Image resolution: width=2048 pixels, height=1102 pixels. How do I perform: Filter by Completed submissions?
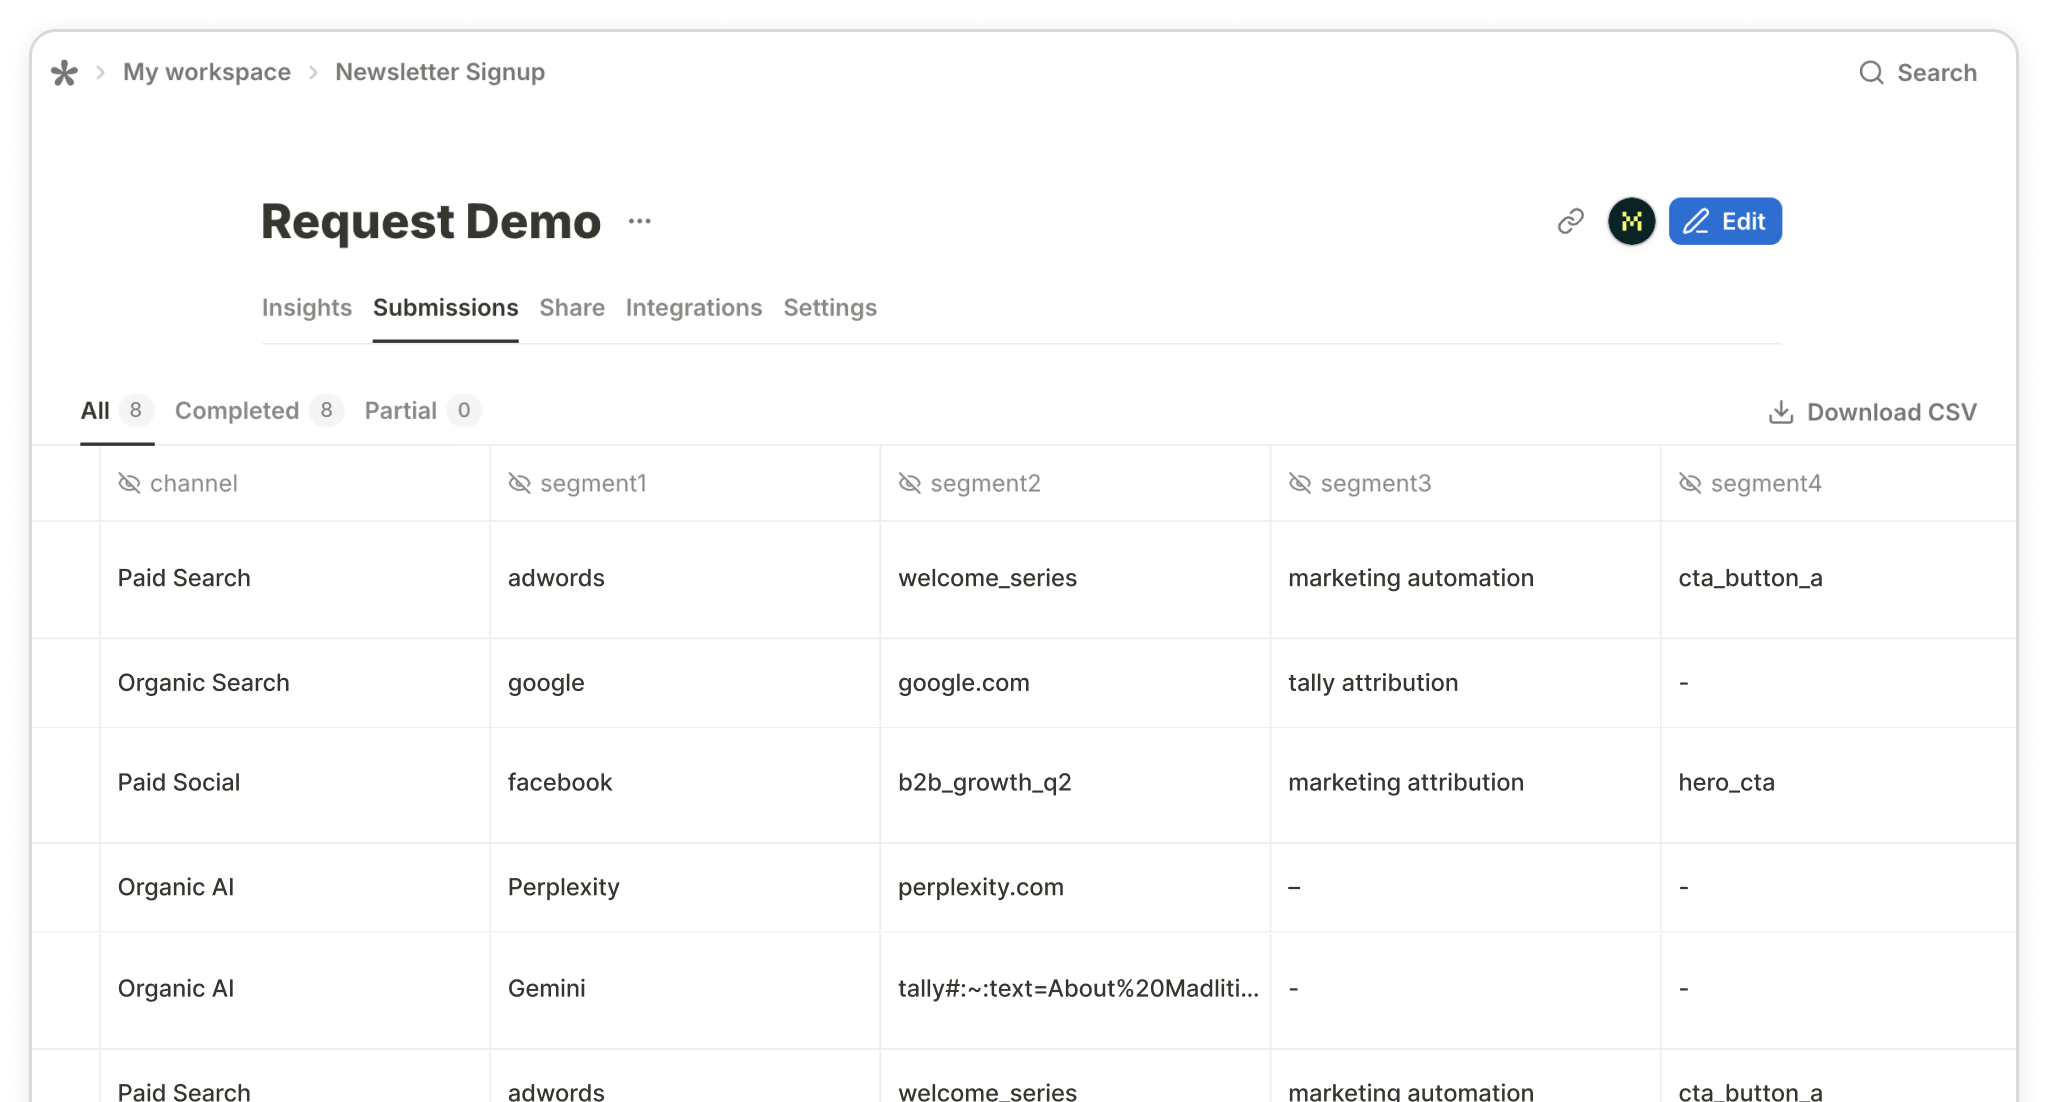(x=237, y=411)
